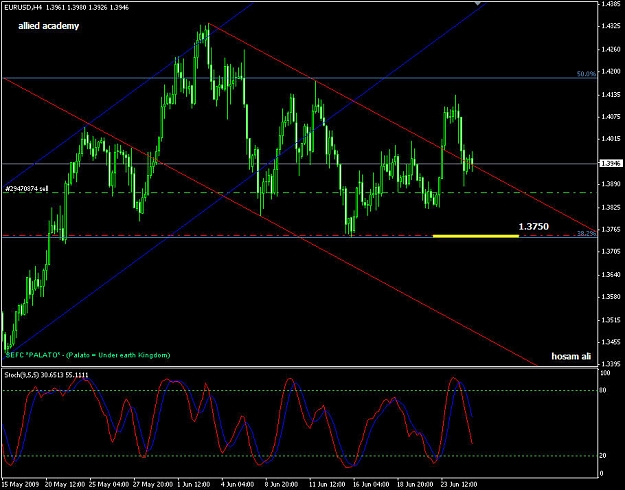Select the yellow horizontal target line
Screen dimensions: 625x490
coord(476,236)
